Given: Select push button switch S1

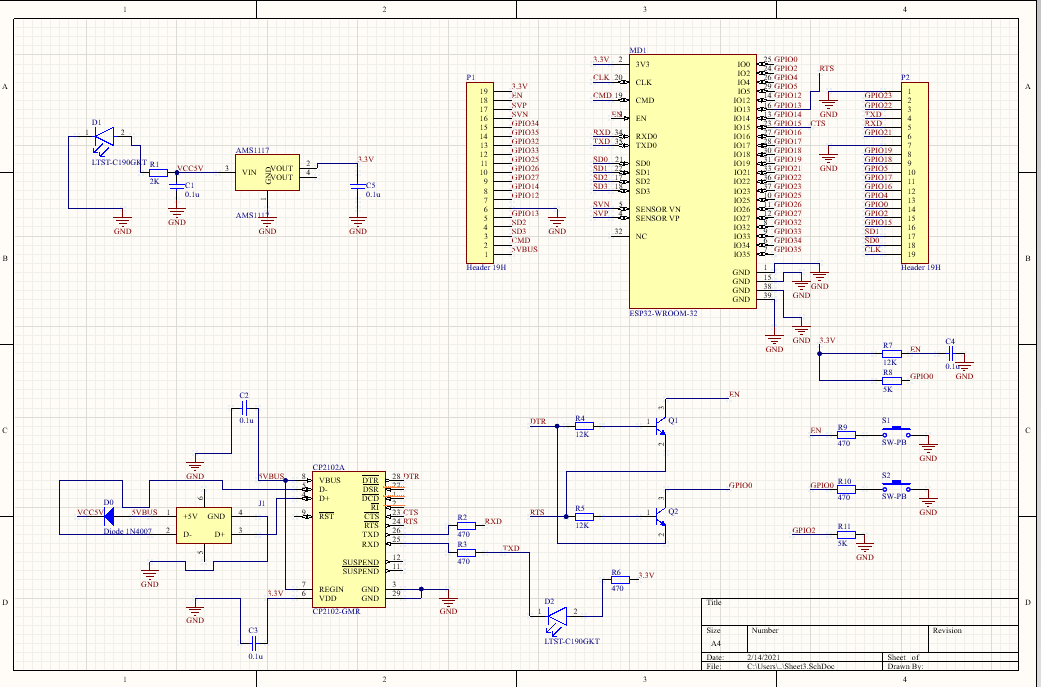Looking at the screenshot, I should pyautogui.click(x=896, y=433).
